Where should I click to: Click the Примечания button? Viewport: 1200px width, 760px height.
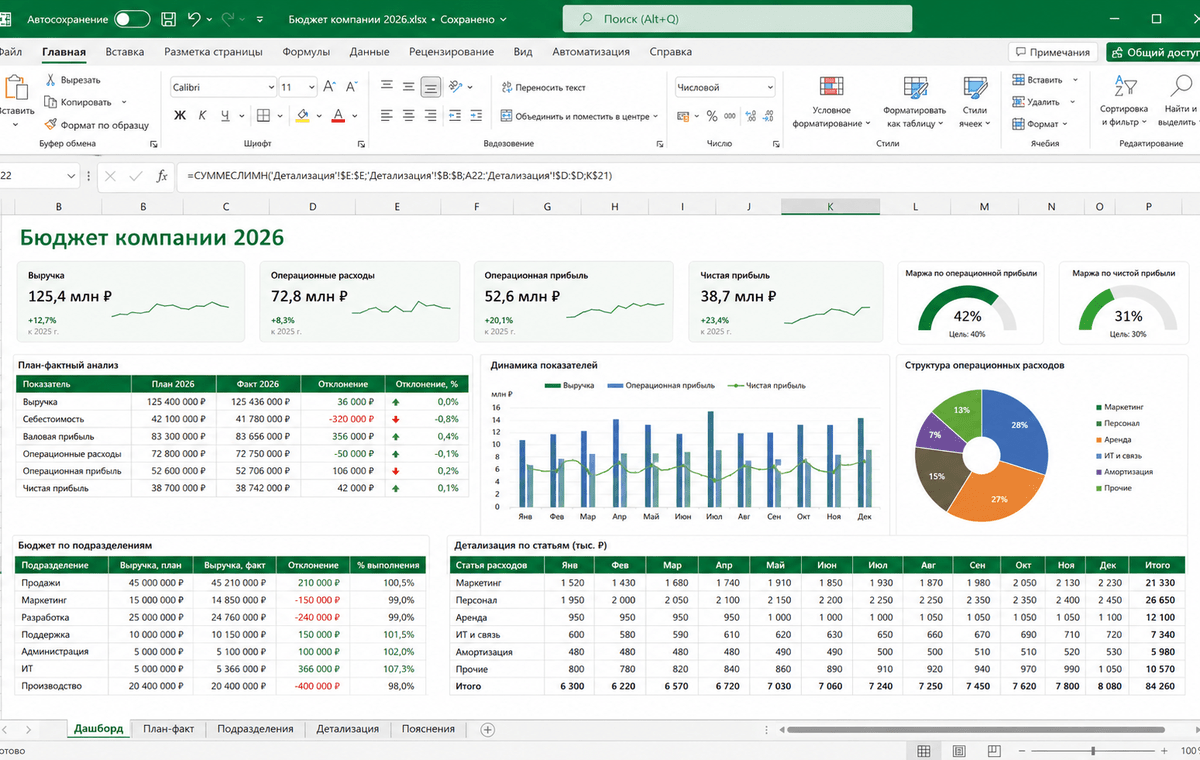(1052, 52)
